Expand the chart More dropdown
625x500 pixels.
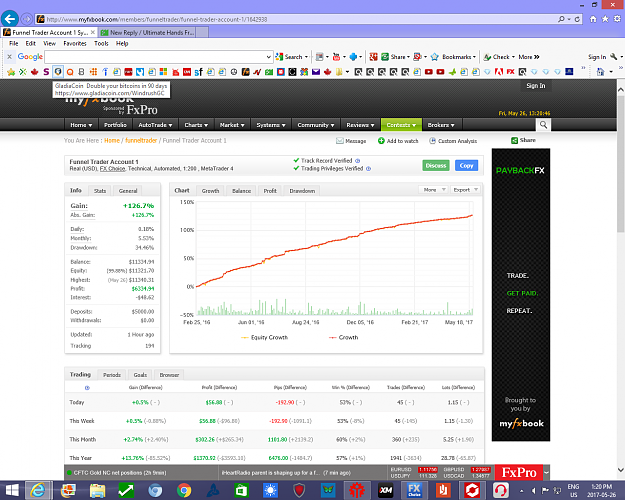[x=433, y=190]
